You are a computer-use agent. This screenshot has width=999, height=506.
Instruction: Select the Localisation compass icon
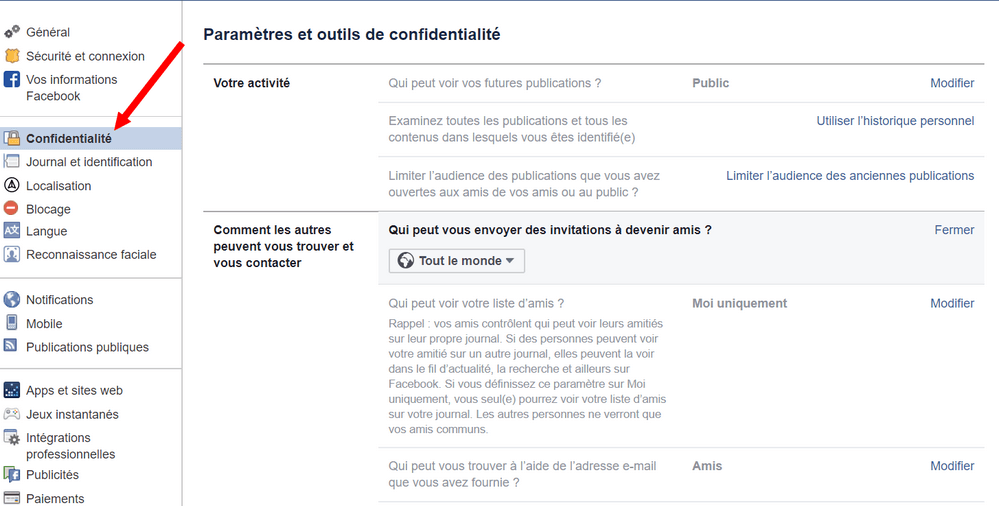coord(11,185)
